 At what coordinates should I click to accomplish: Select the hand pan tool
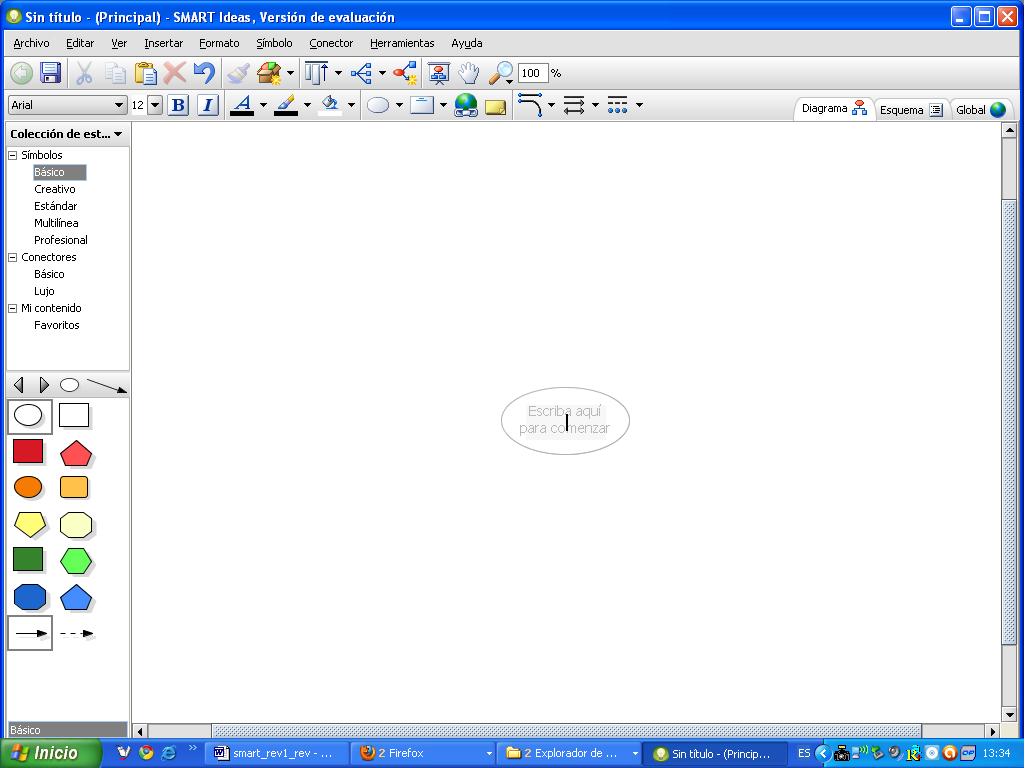click(468, 73)
